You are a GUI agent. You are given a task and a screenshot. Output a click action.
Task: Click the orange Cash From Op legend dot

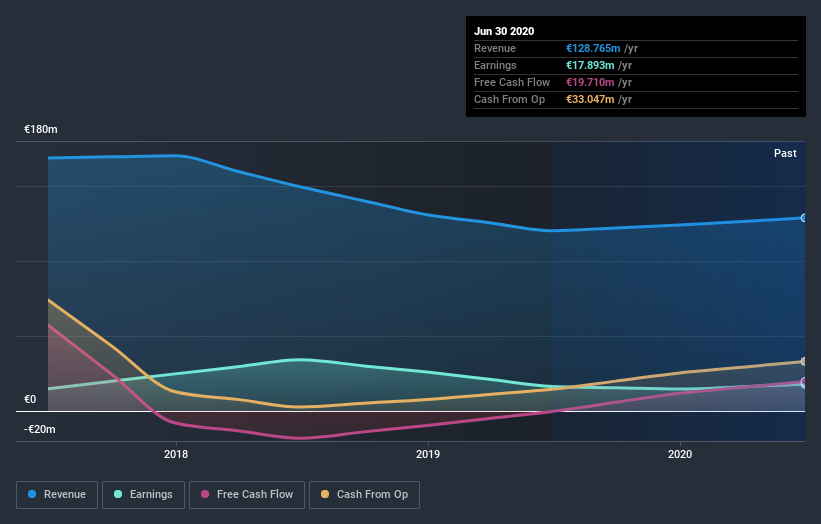coord(325,494)
